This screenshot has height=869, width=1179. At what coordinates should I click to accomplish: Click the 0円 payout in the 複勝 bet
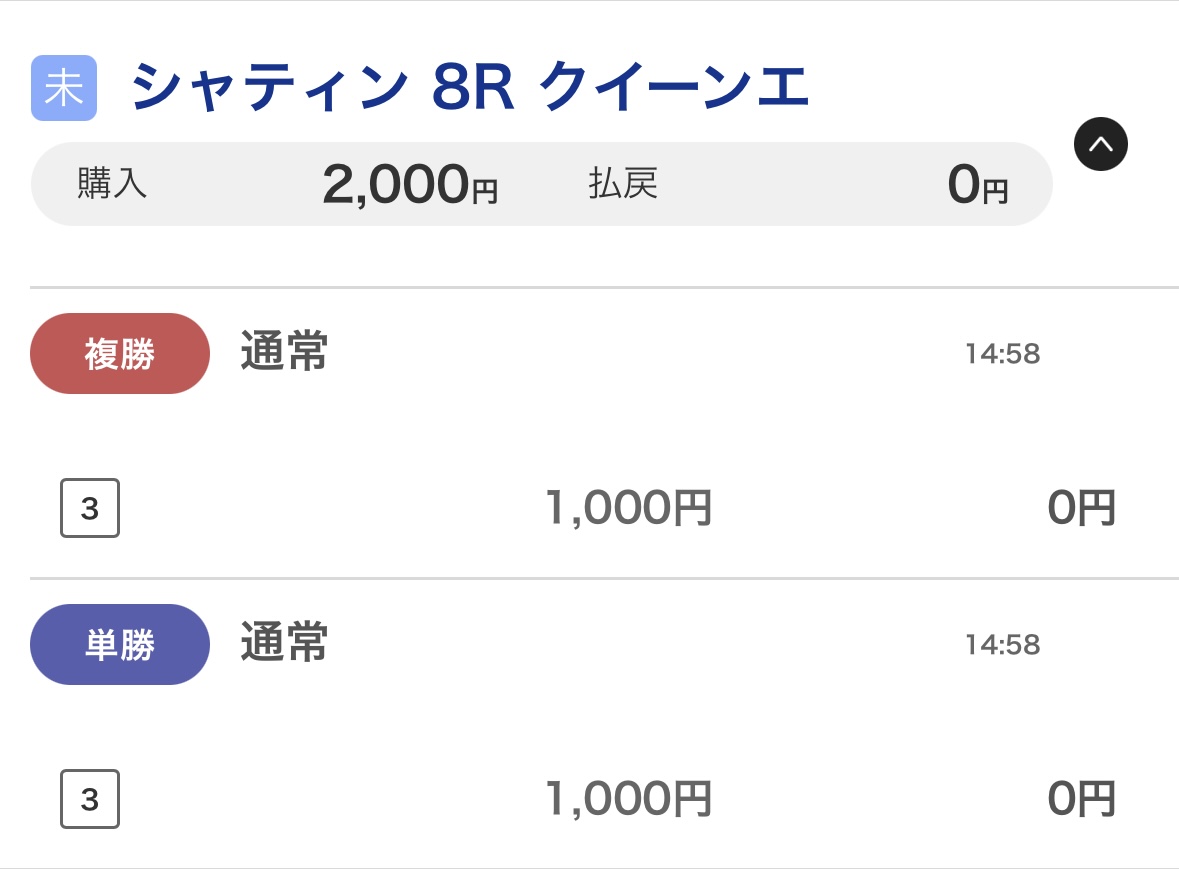click(x=1081, y=508)
